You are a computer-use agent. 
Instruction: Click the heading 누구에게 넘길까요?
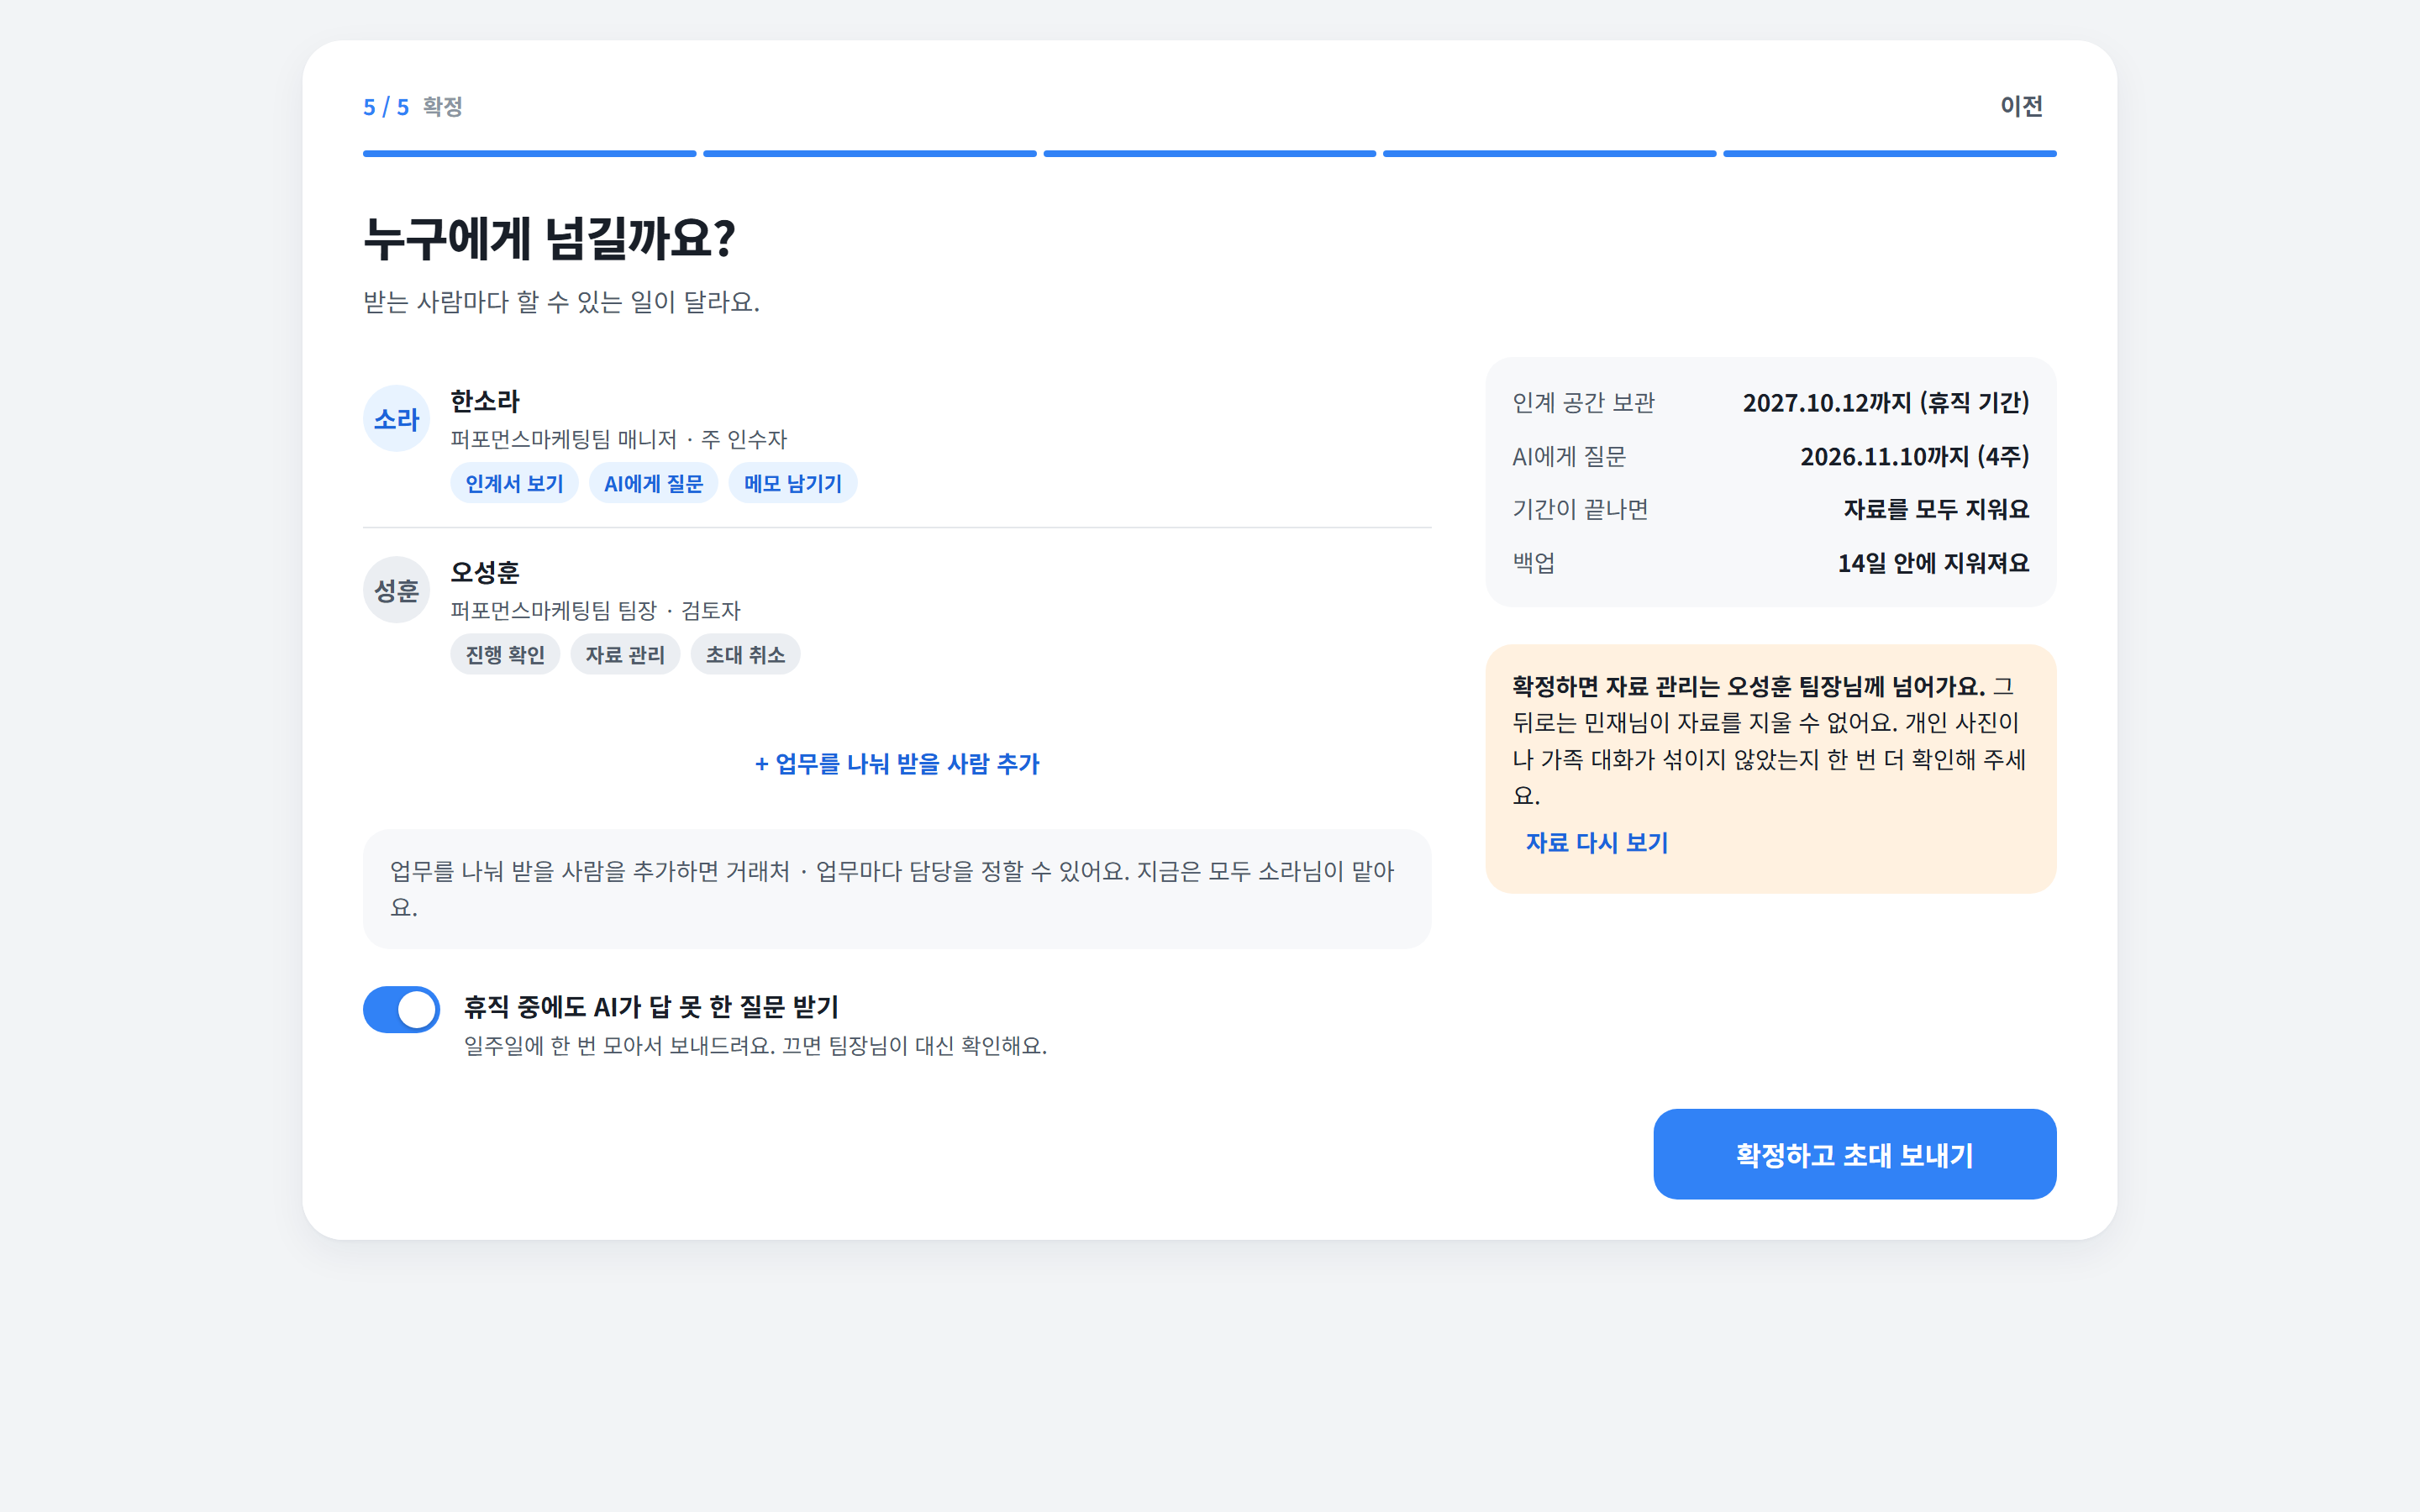pyautogui.click(x=549, y=239)
